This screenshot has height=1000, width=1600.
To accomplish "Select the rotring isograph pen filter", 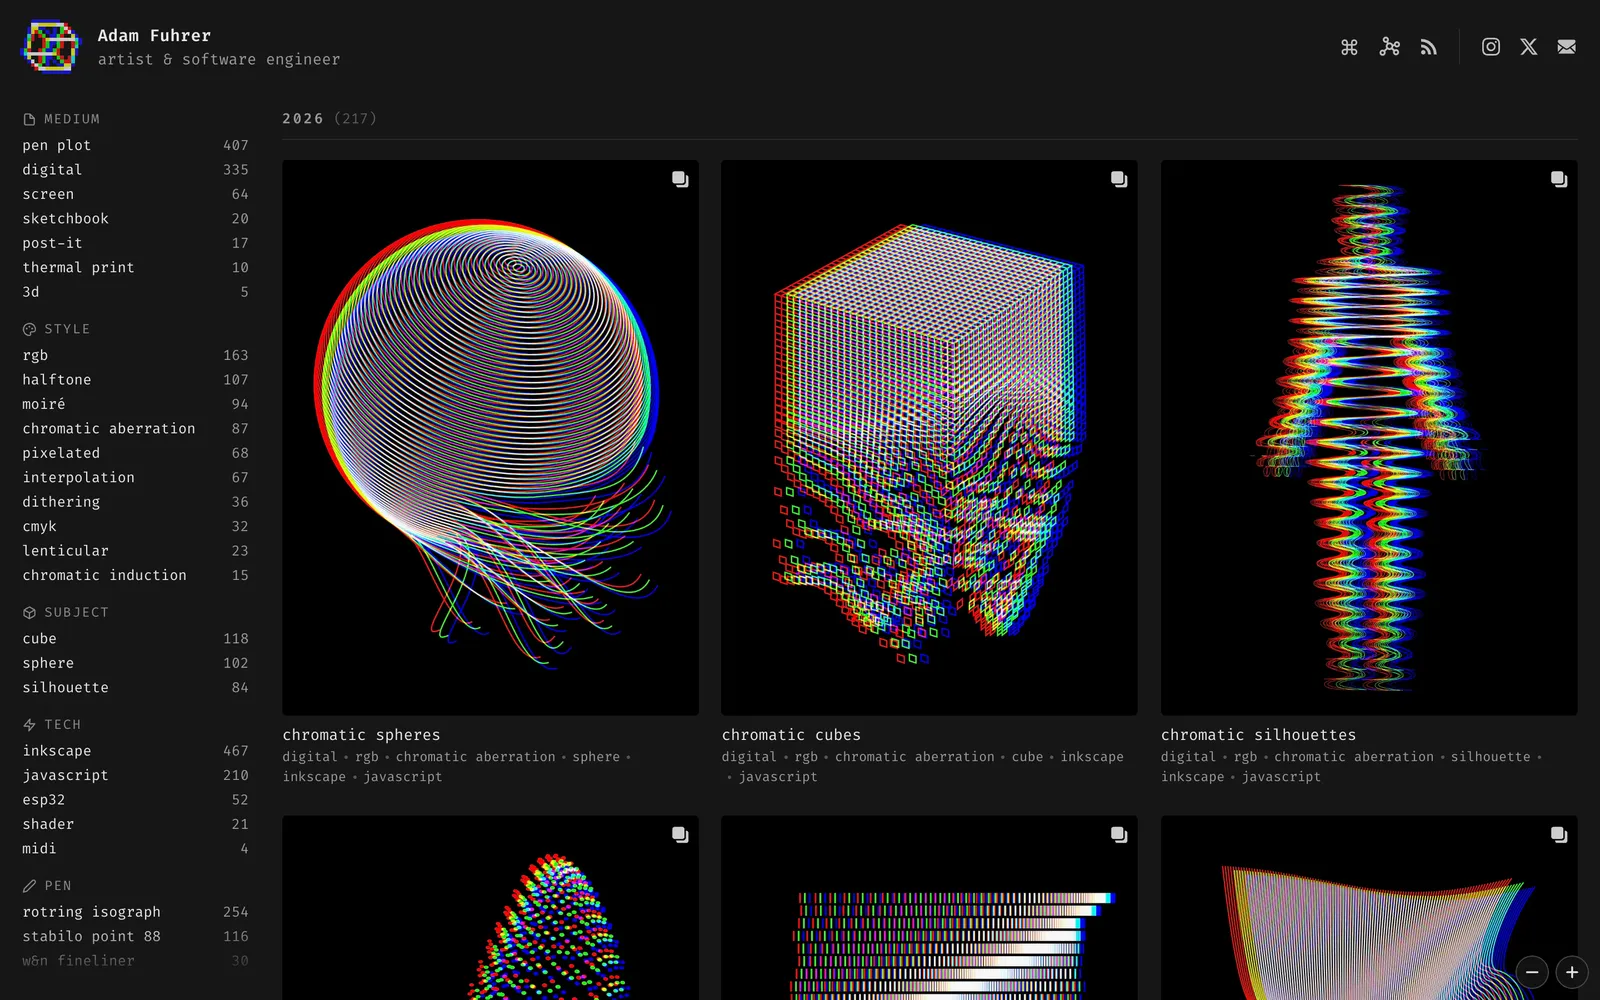I will pyautogui.click(x=135, y=912).
